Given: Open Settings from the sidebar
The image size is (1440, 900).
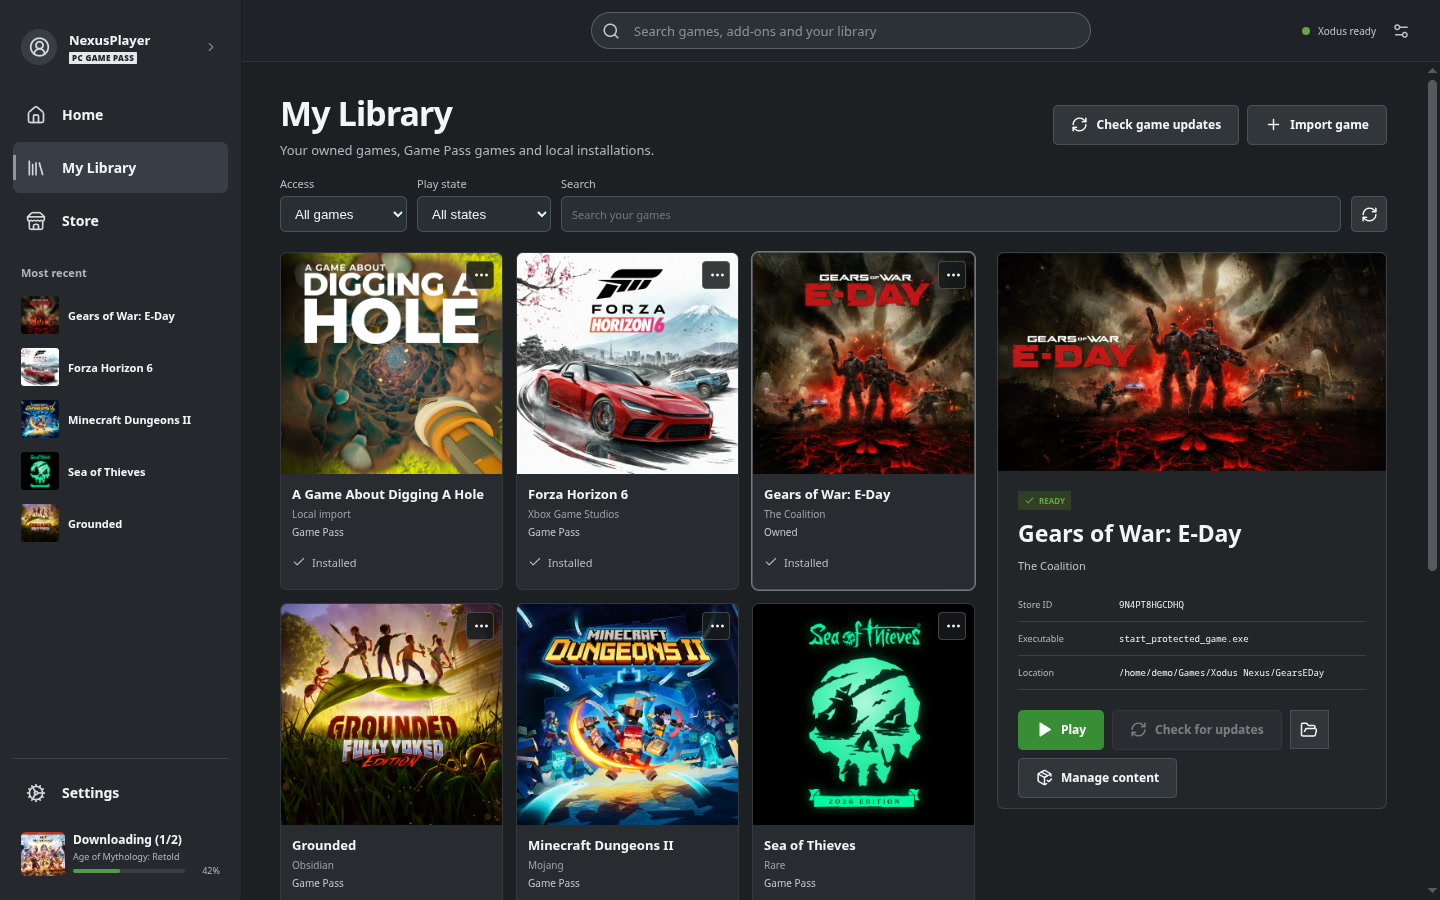Looking at the screenshot, I should [120, 793].
